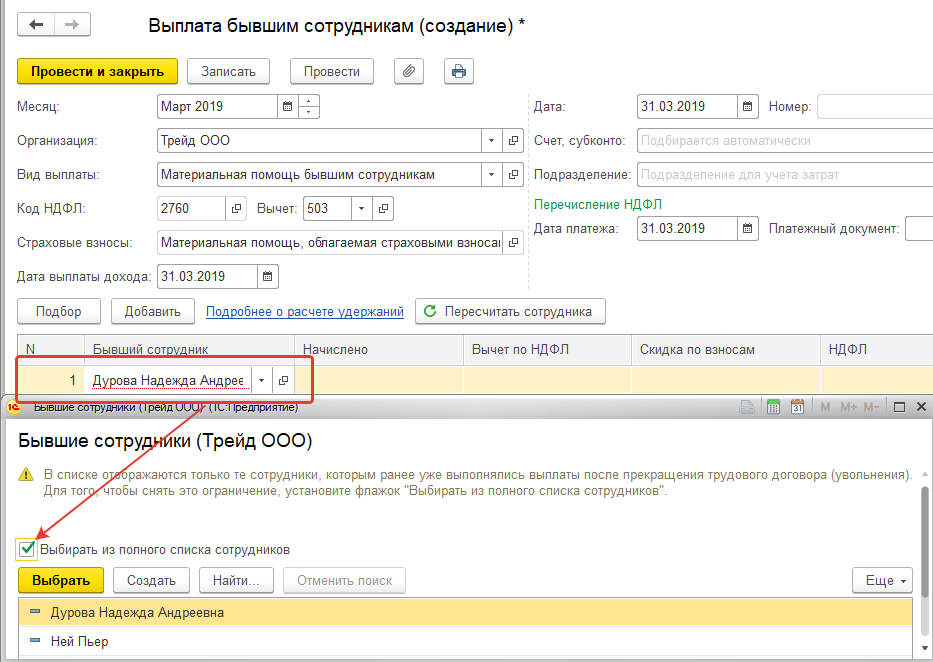
Task: Open the Код НДФЛ 2760 record via its open icon
Action: pos(236,209)
